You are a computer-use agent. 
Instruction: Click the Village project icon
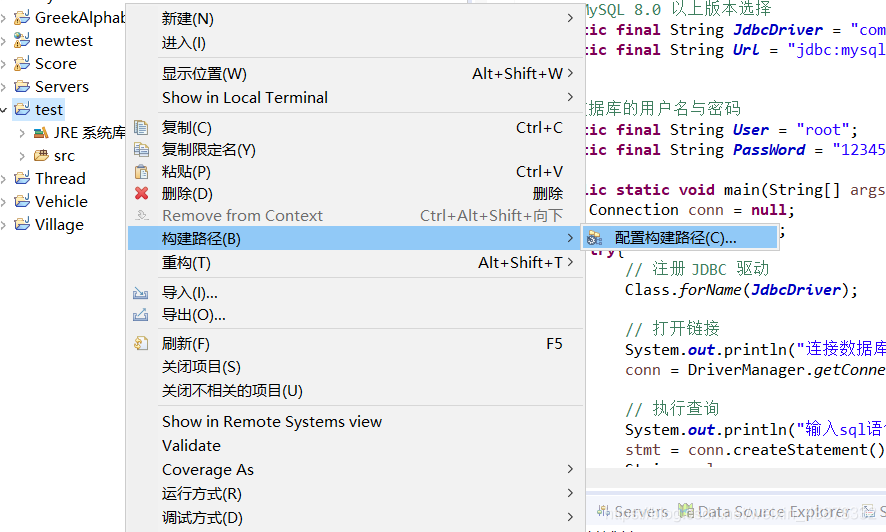tap(22, 225)
